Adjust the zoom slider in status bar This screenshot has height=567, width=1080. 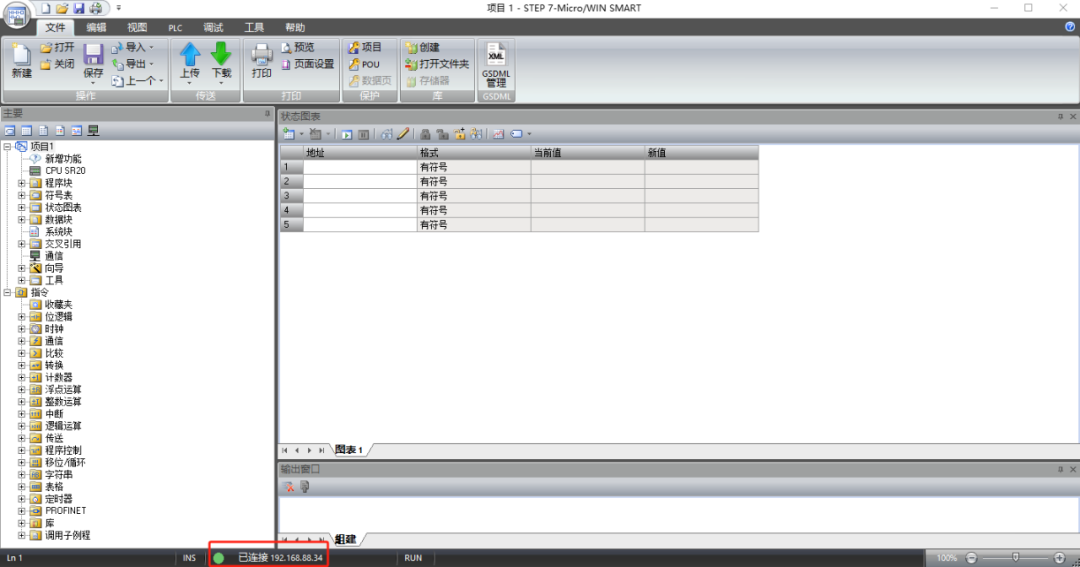[1016, 557]
